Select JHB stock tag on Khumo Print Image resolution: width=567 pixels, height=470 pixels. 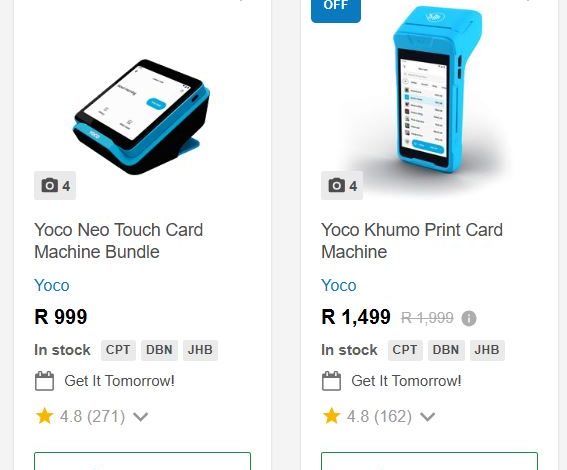tap(487, 350)
